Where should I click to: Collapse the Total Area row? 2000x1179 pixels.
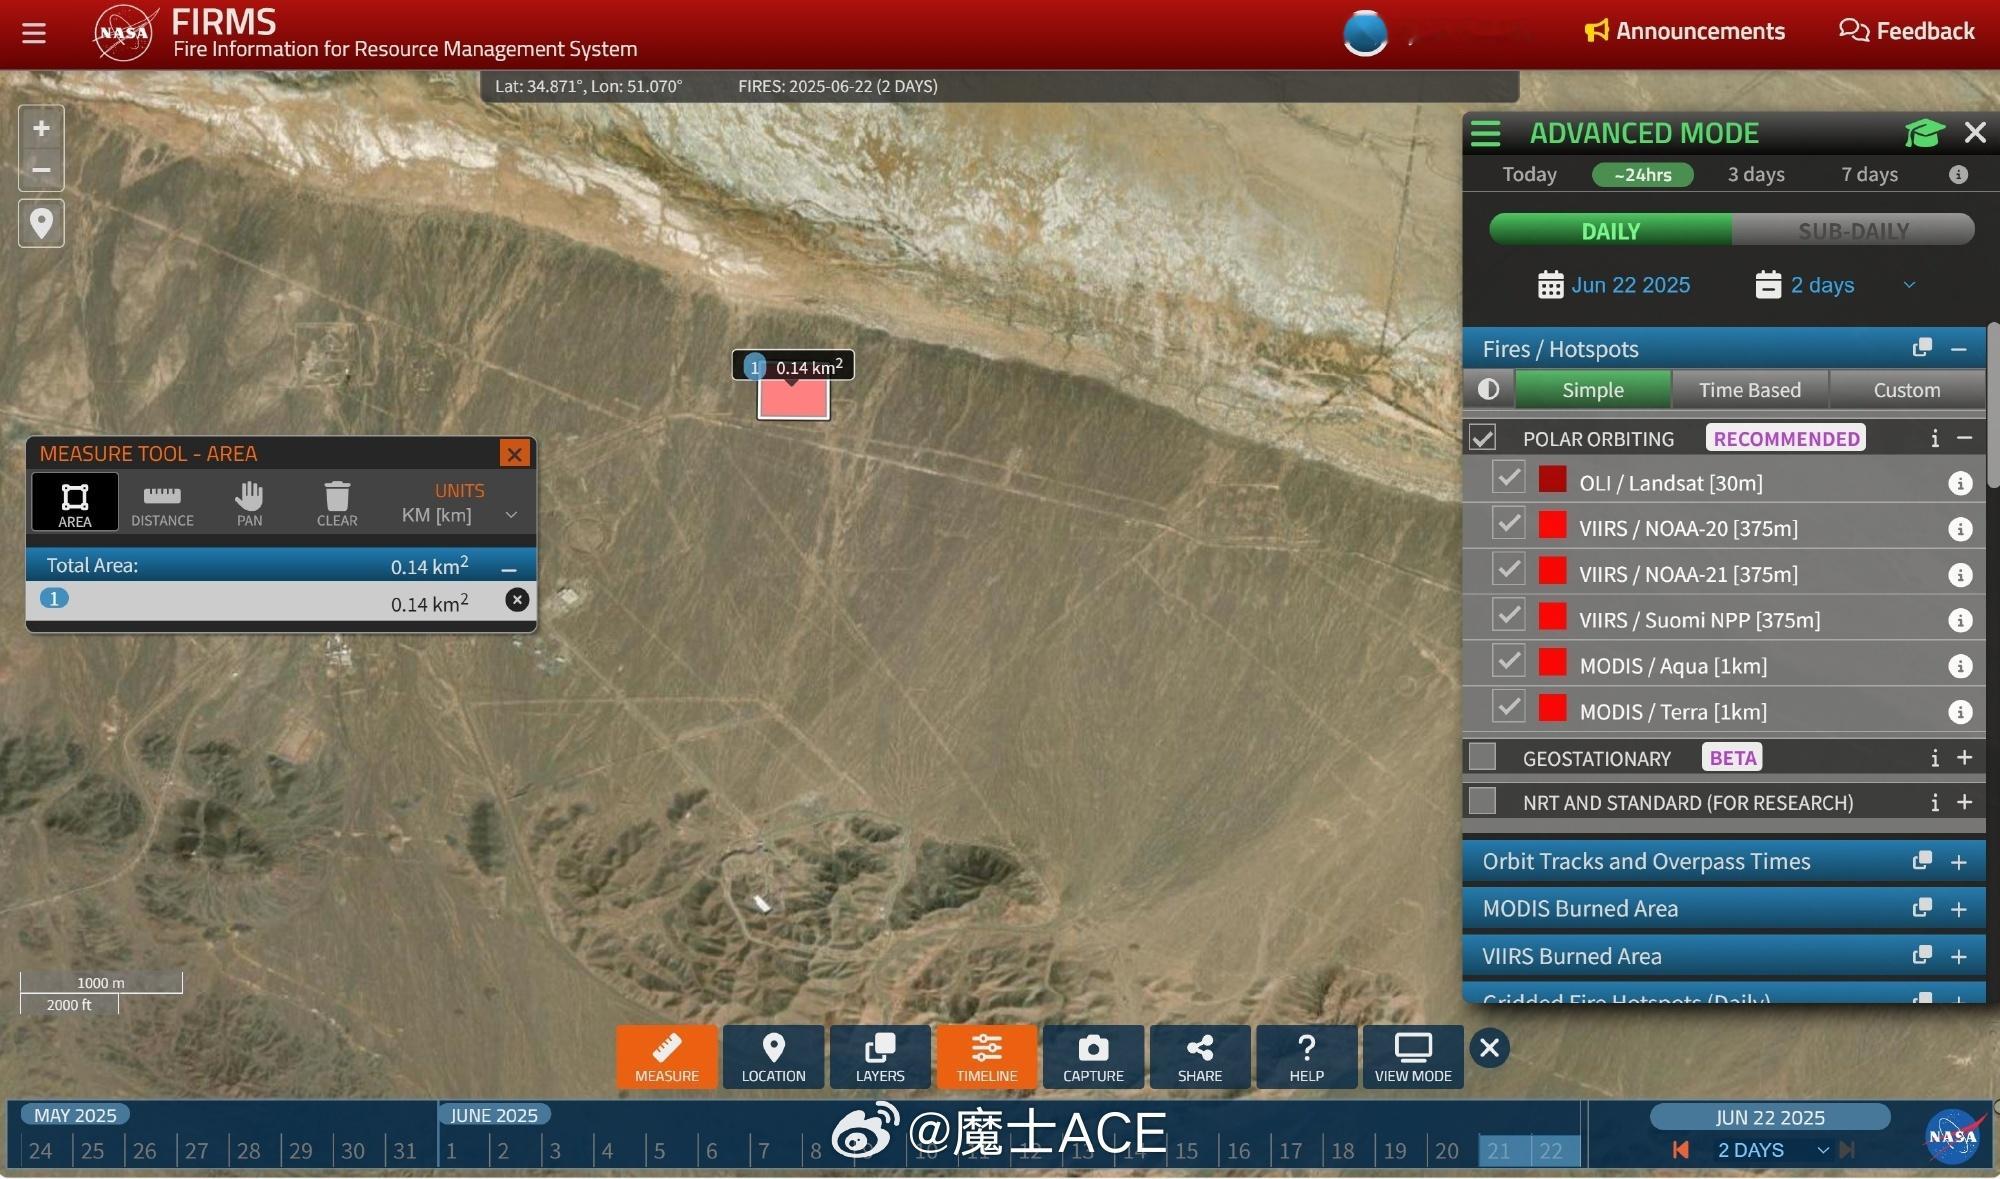(x=509, y=568)
